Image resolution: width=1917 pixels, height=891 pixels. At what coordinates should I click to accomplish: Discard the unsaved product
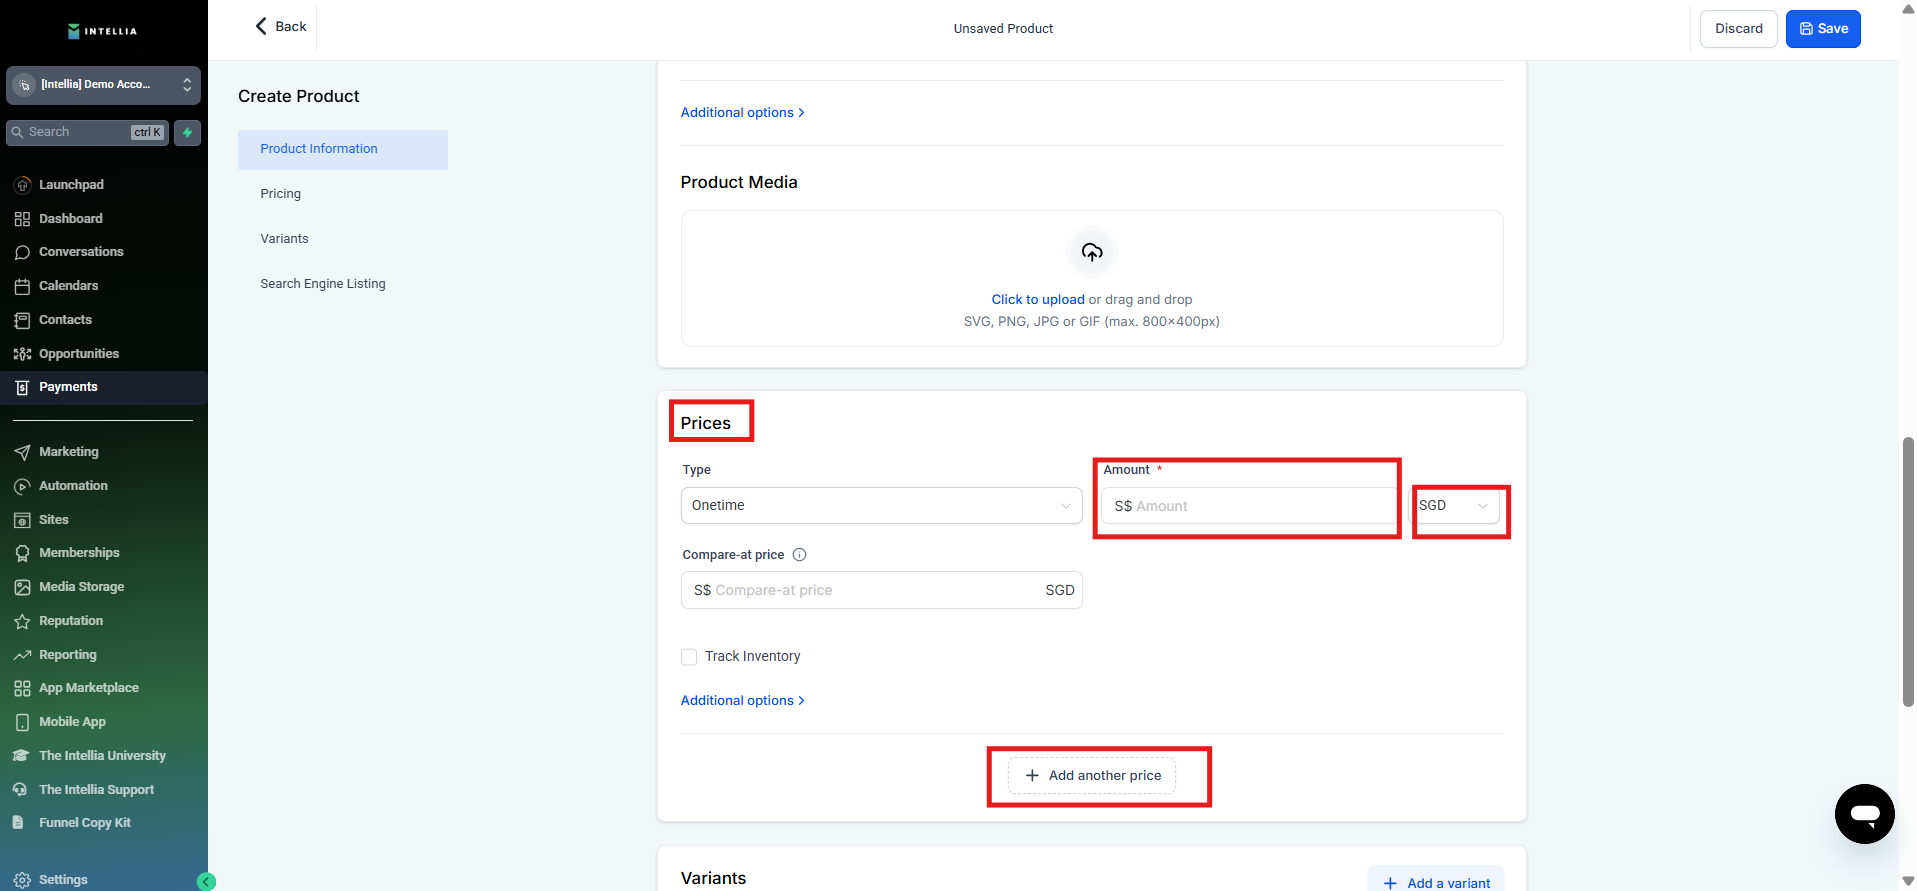1738,29
